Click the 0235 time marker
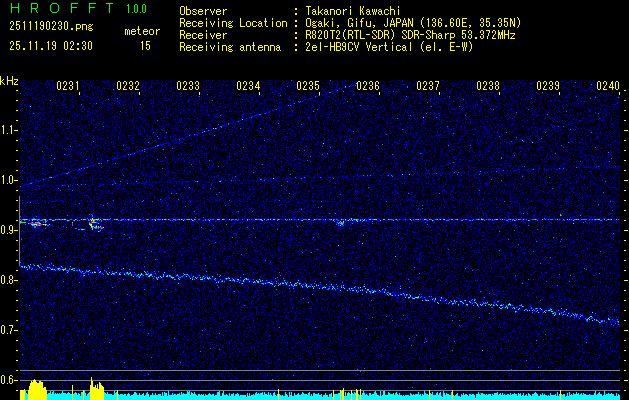629x400 pixels. (308, 87)
